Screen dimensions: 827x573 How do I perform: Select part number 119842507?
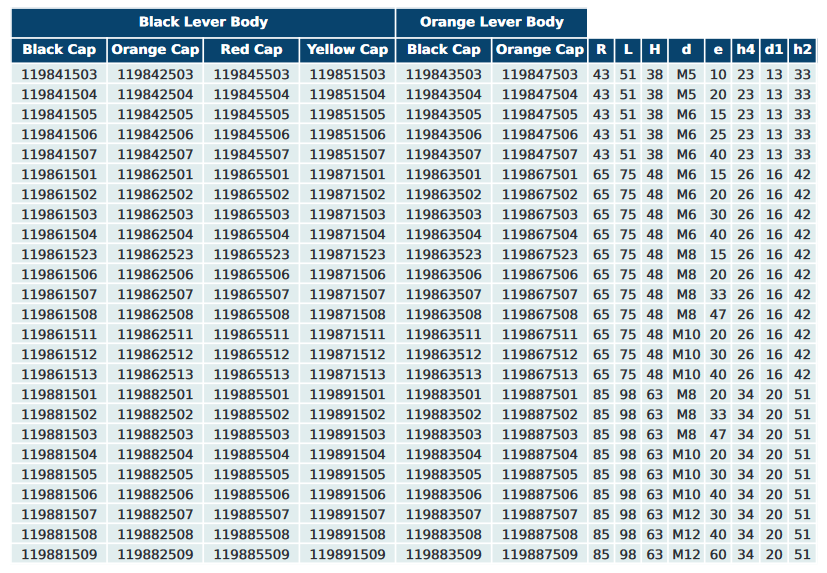155,155
